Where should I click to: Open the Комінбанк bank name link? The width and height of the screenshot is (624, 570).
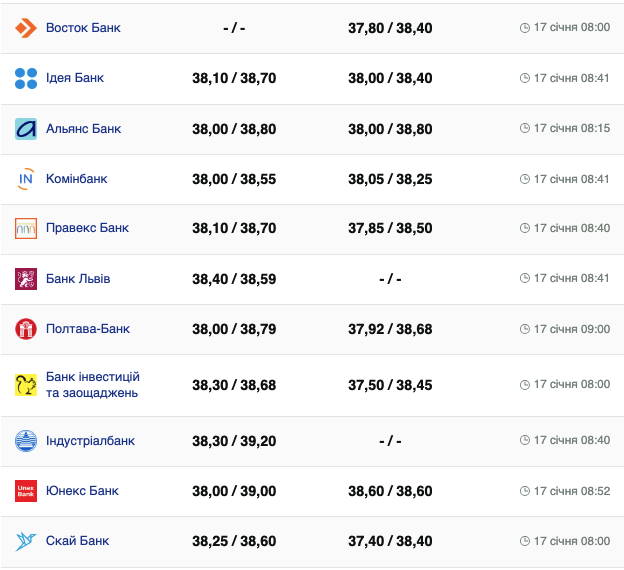pos(77,179)
